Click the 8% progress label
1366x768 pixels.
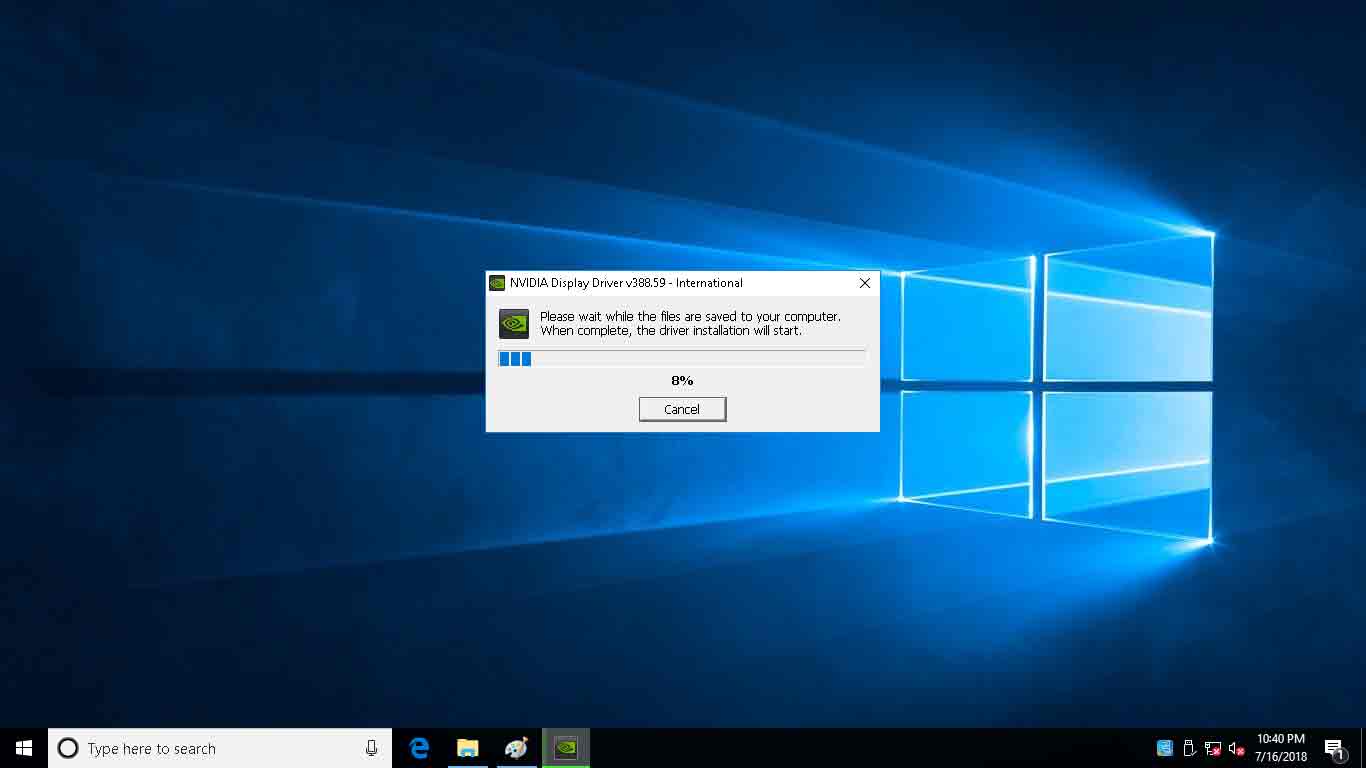click(682, 381)
